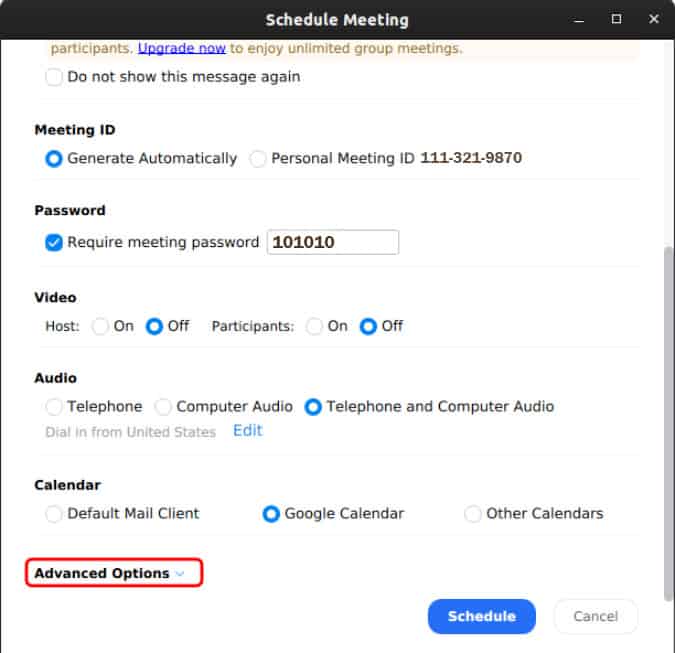
Task: Select Generate Automatically meeting ID
Action: click(54, 158)
